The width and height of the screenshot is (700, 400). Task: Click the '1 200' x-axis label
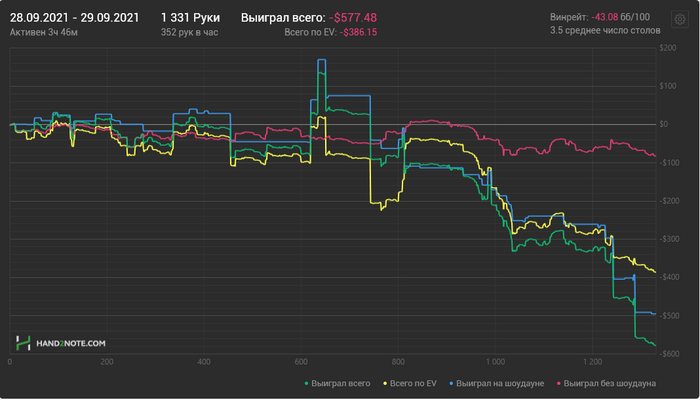(x=592, y=362)
